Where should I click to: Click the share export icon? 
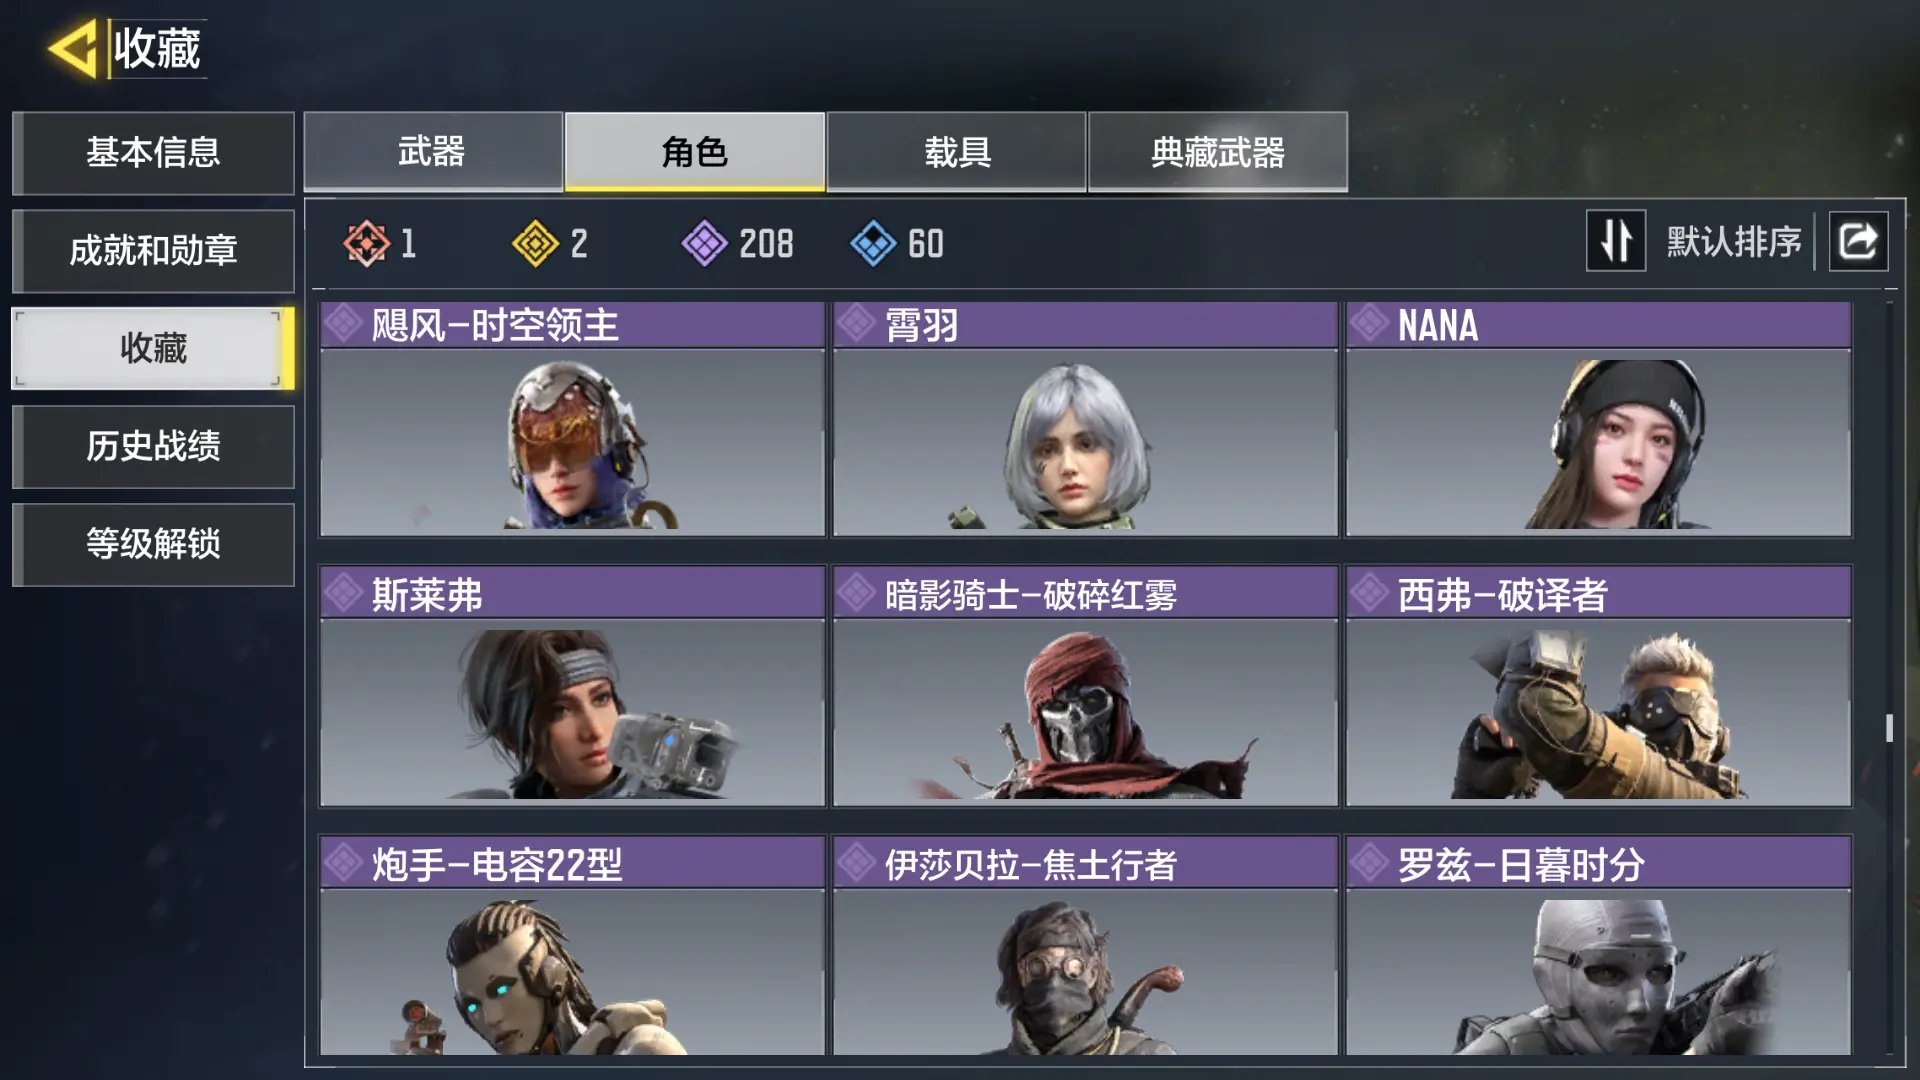pyautogui.click(x=1858, y=241)
